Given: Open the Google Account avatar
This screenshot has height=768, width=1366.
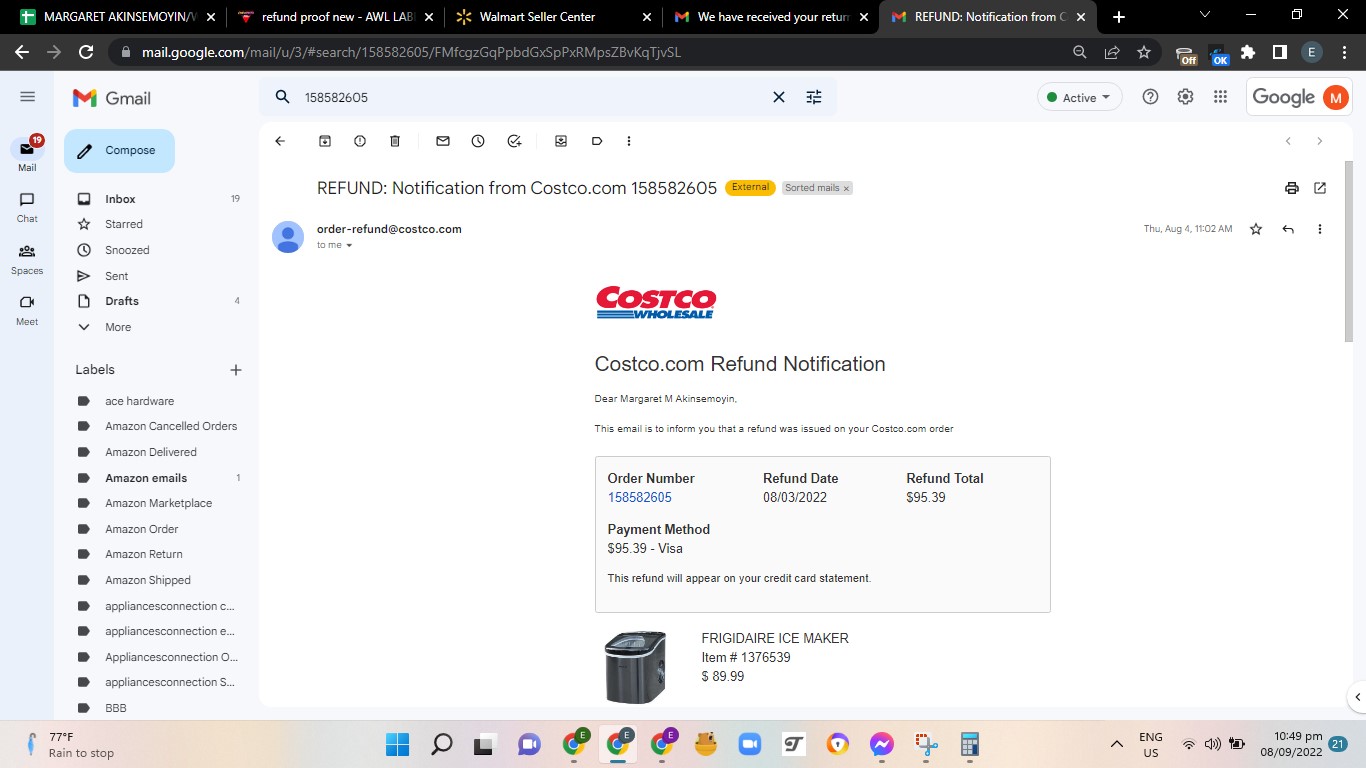Looking at the screenshot, I should click(x=1335, y=97).
